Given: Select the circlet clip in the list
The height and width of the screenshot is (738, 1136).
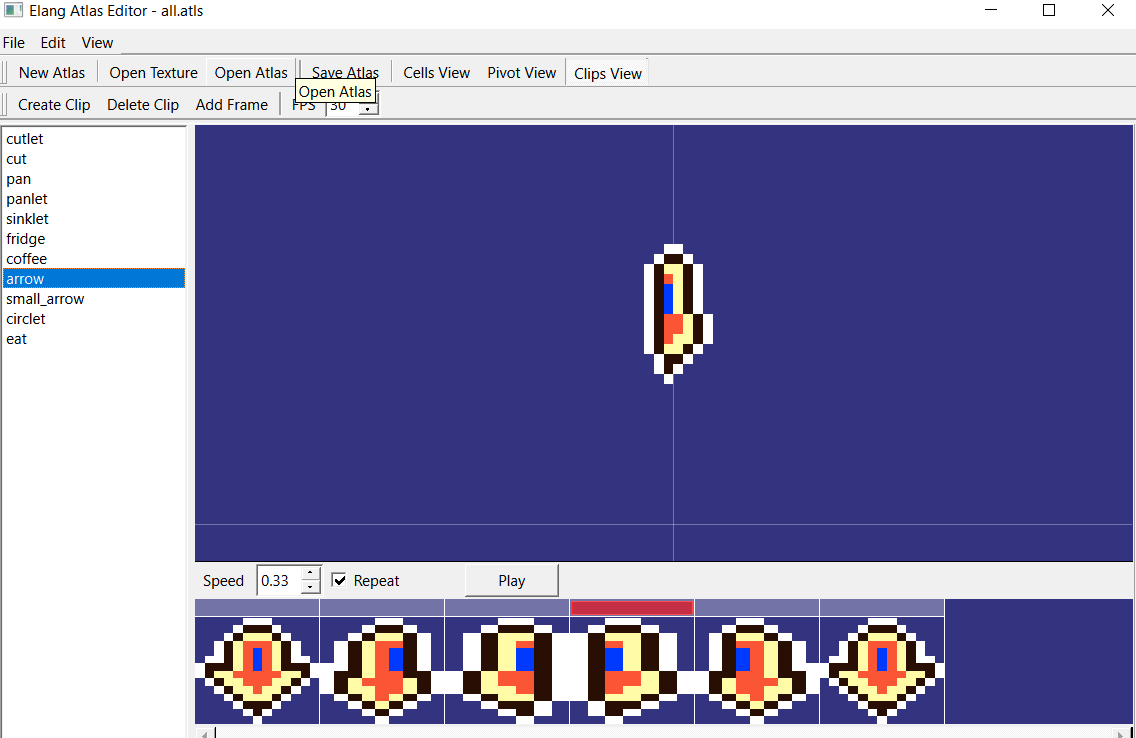Looking at the screenshot, I should click(x=94, y=319).
